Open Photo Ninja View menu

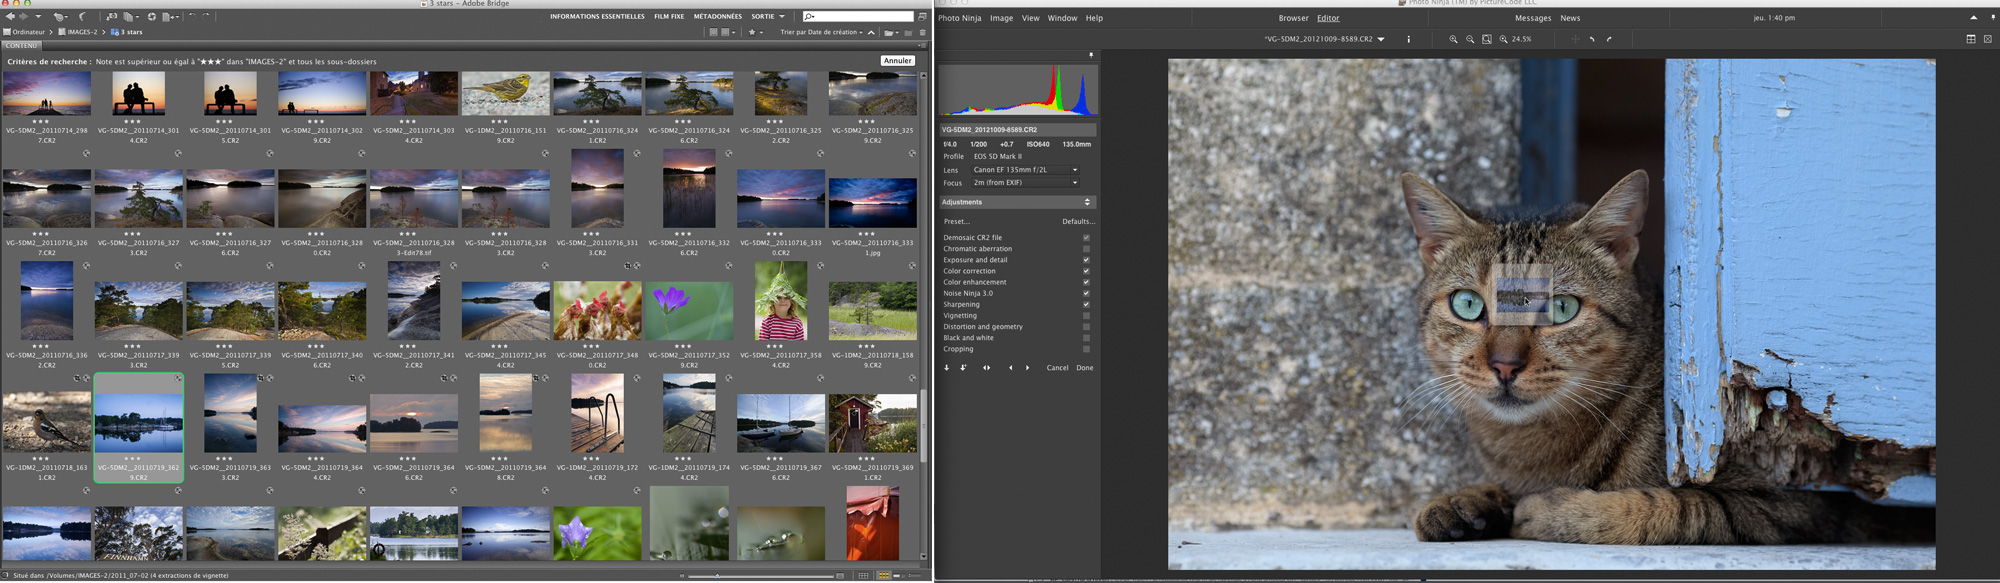(x=1030, y=18)
